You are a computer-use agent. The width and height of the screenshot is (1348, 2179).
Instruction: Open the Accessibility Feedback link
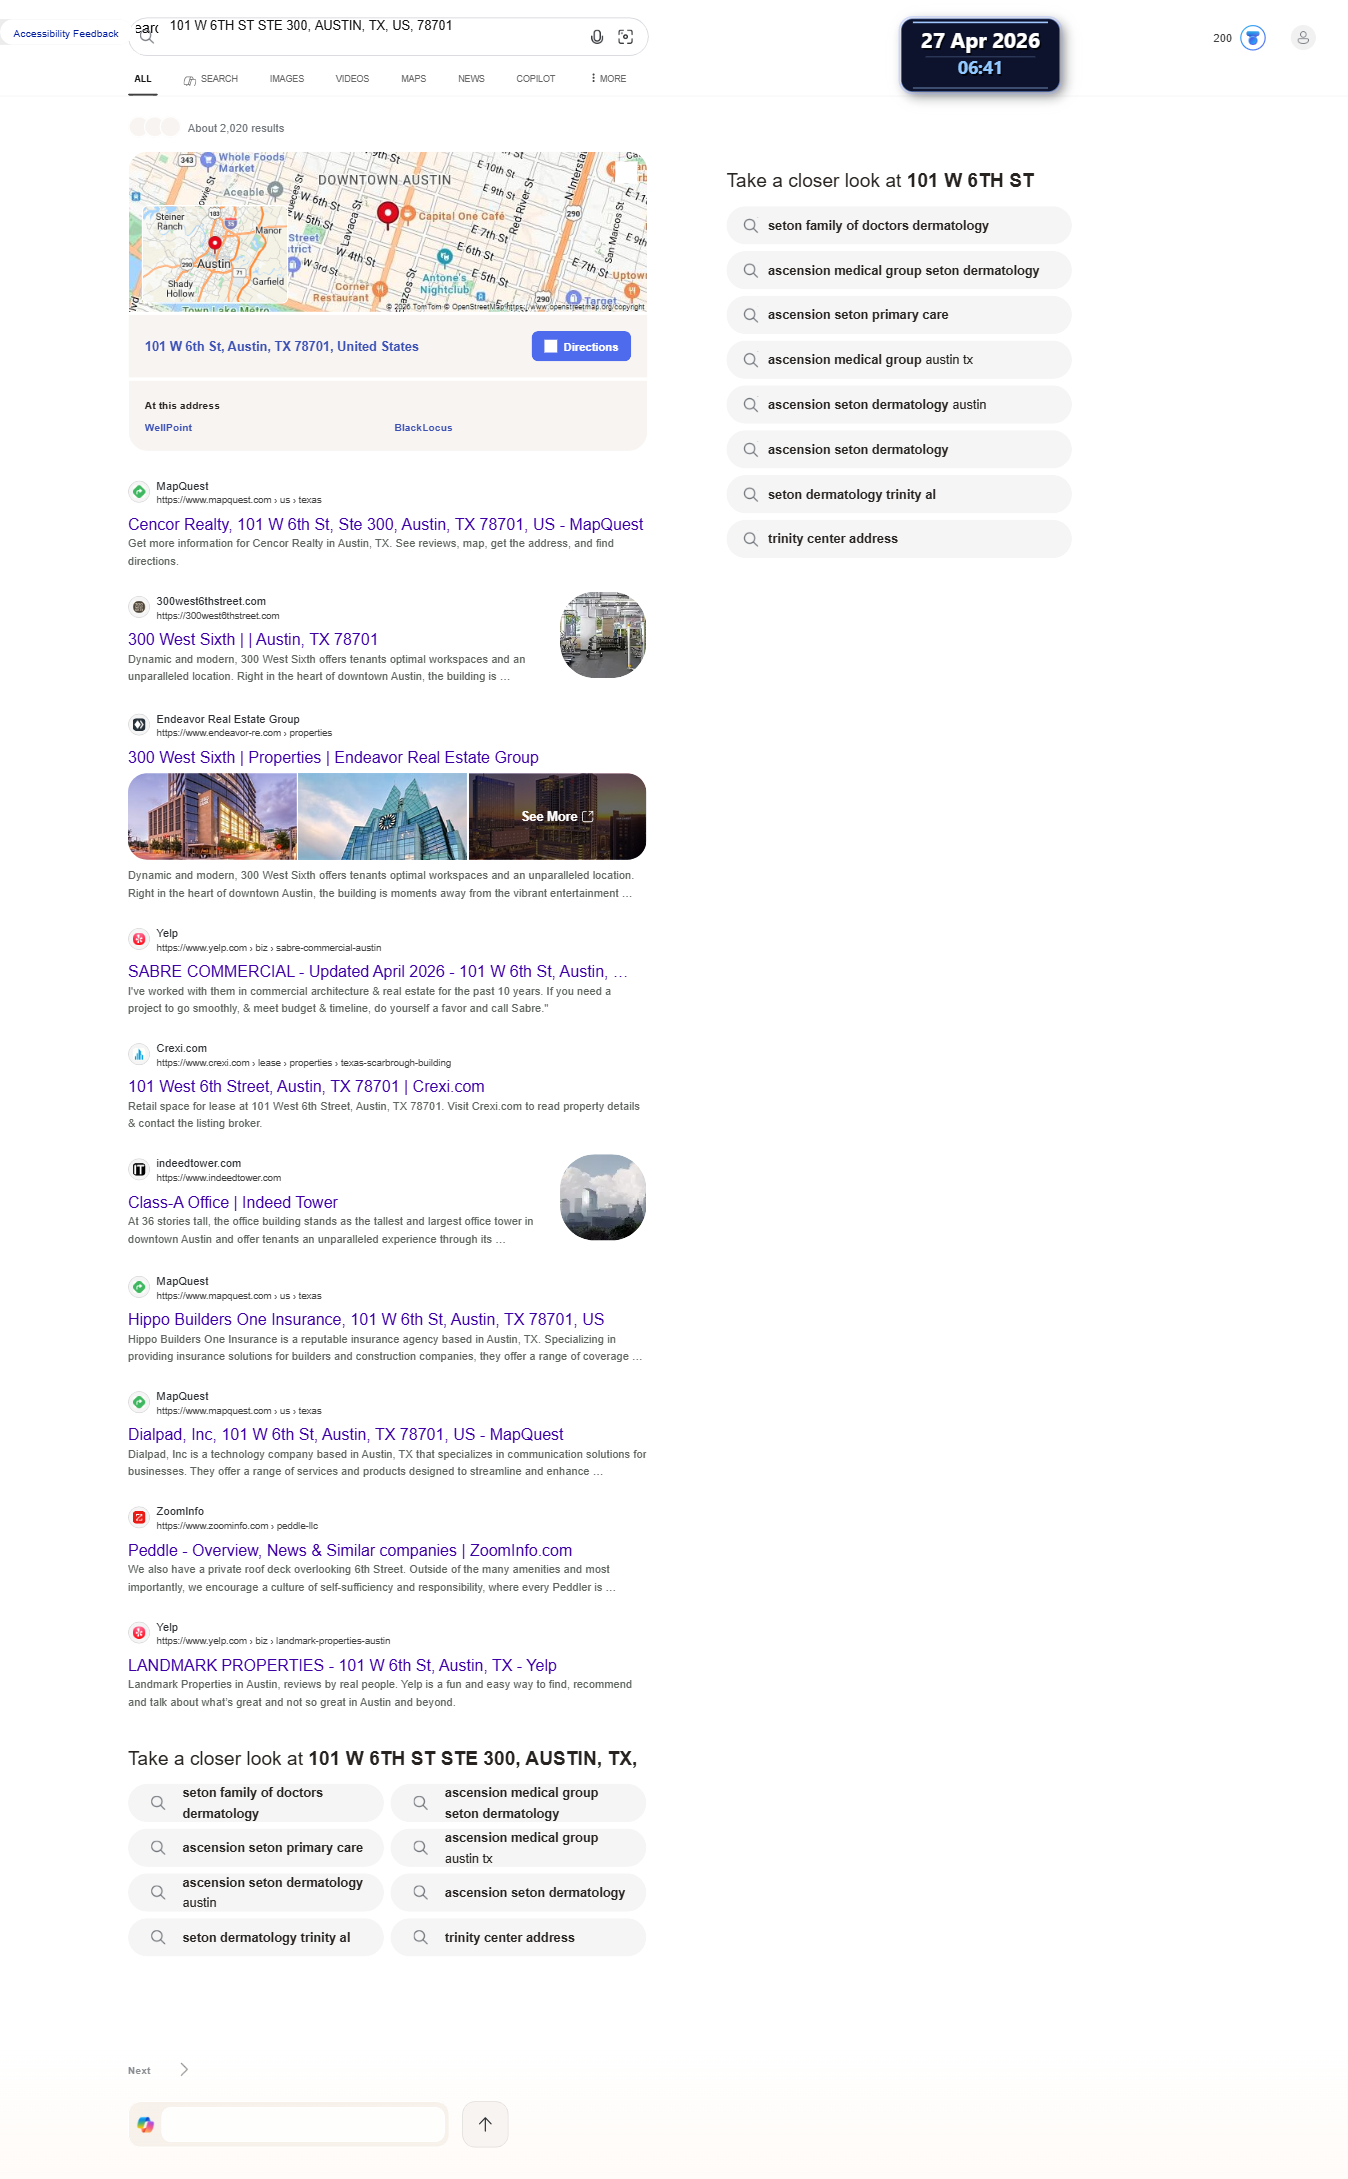[x=66, y=34]
